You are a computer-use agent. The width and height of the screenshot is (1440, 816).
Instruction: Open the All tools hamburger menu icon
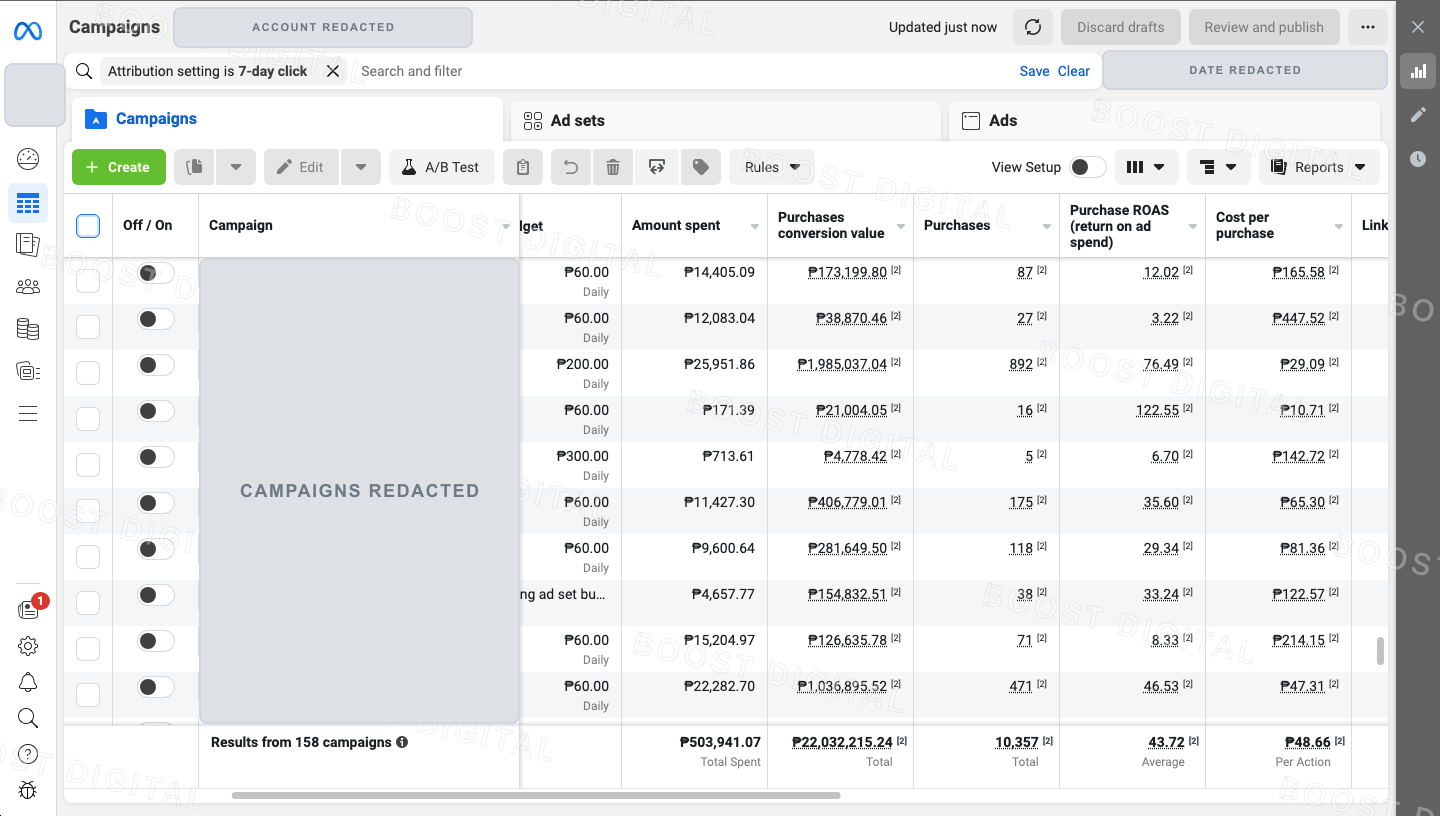tap(28, 413)
